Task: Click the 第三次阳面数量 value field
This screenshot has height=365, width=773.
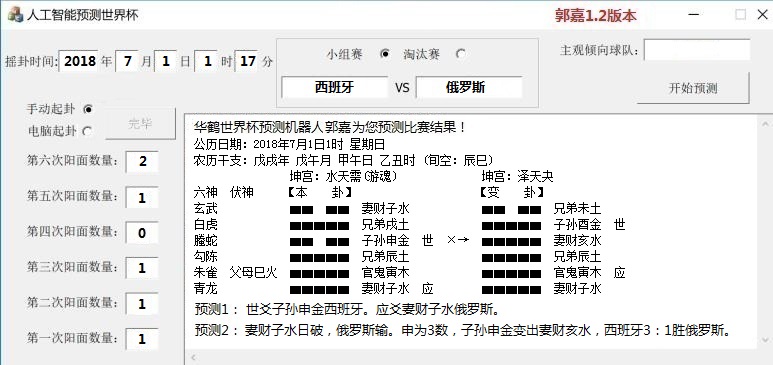Action: click(142, 268)
